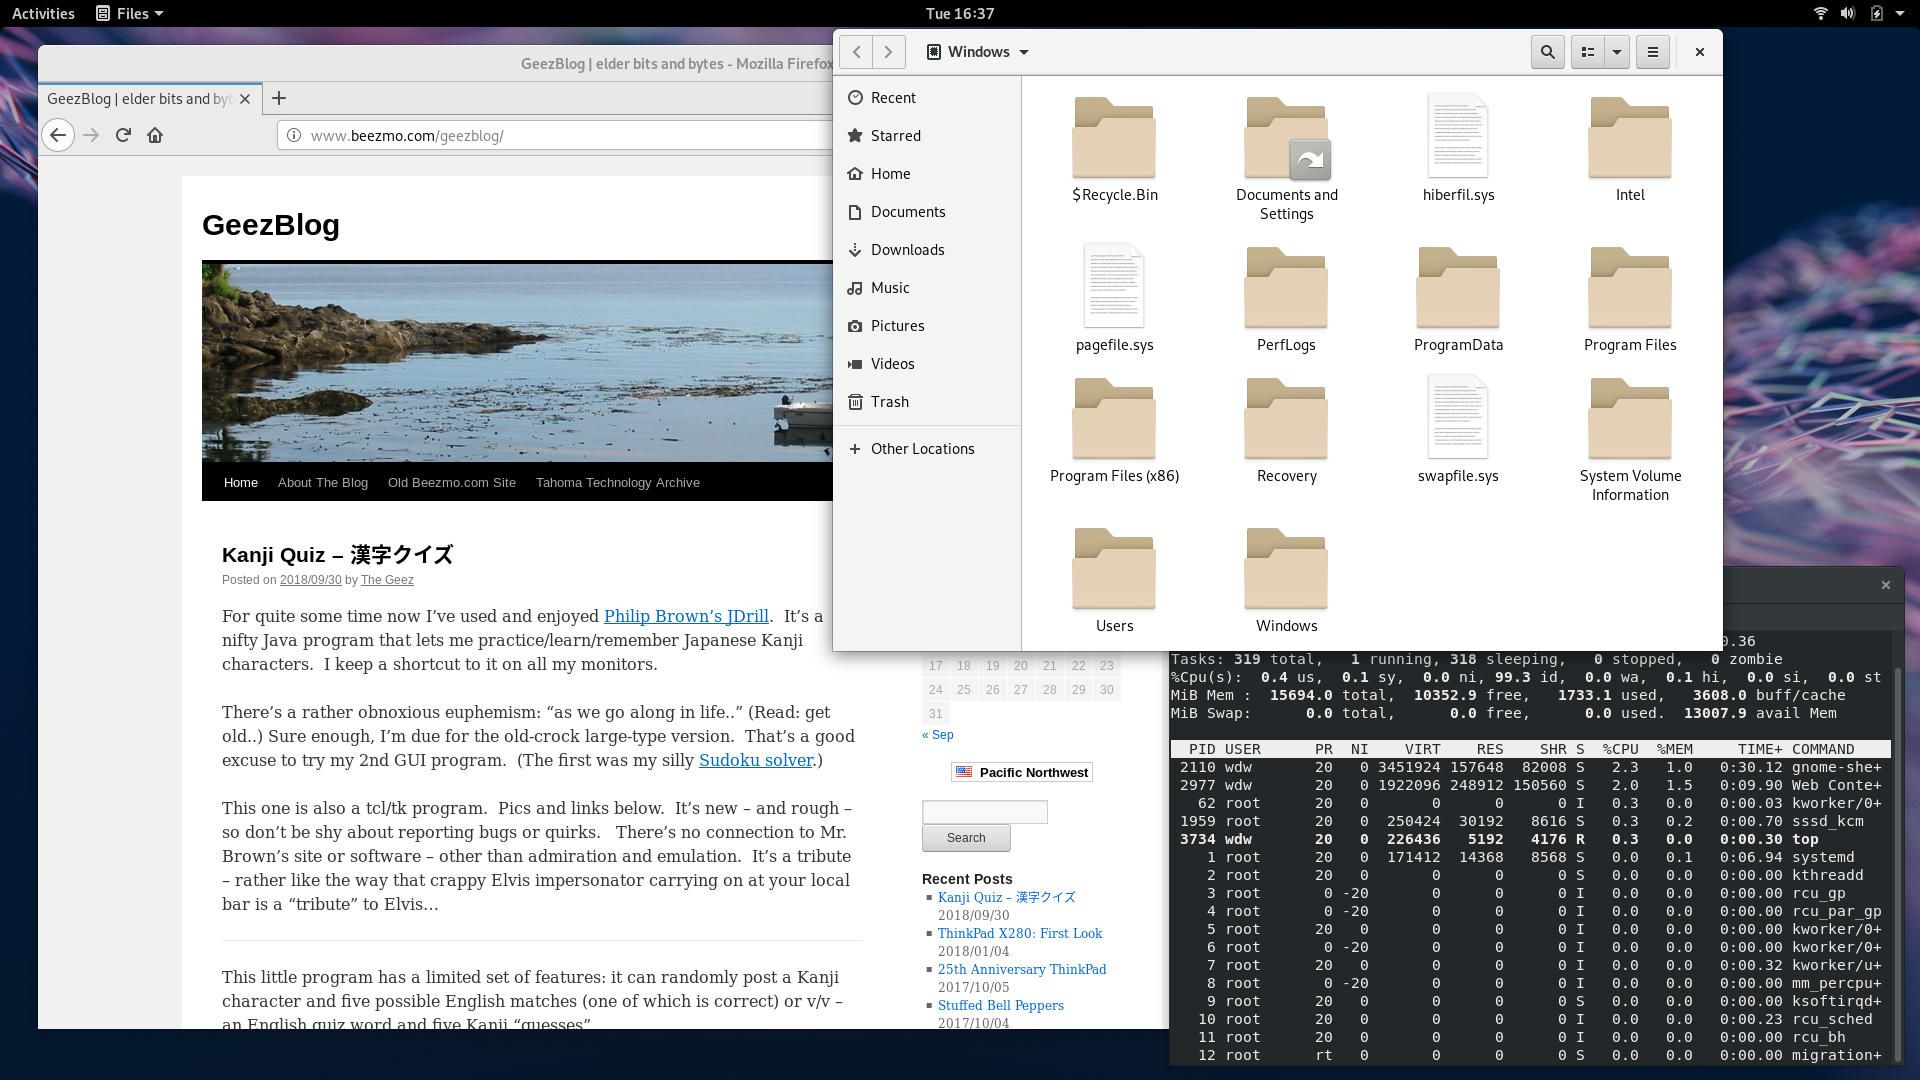Open ThinkPad X280: First Look post
The height and width of the screenshot is (1080, 1920).
tap(1019, 933)
